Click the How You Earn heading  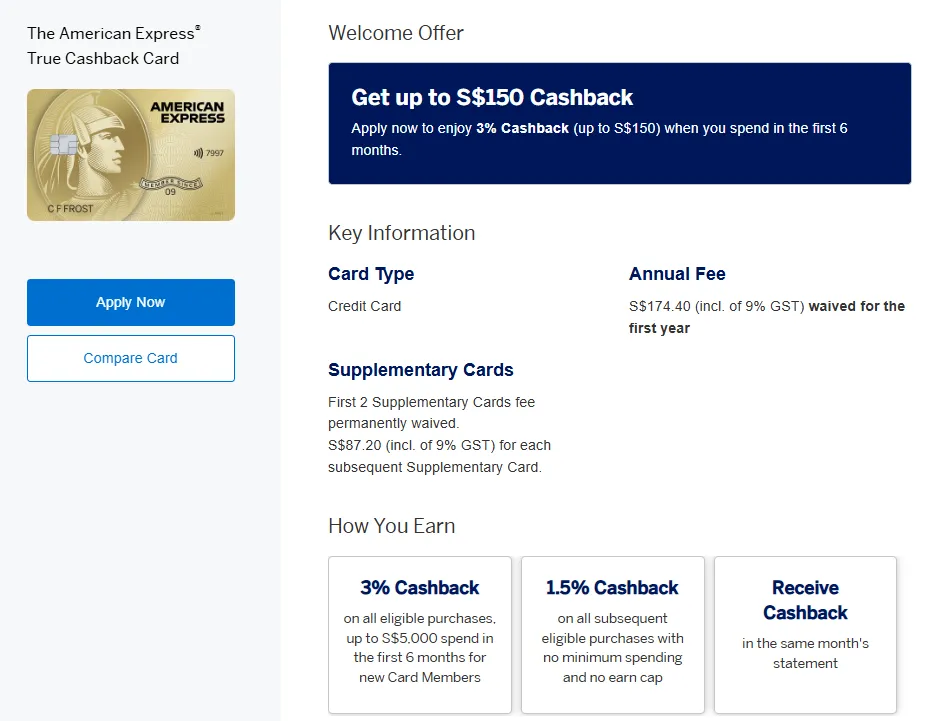point(391,526)
